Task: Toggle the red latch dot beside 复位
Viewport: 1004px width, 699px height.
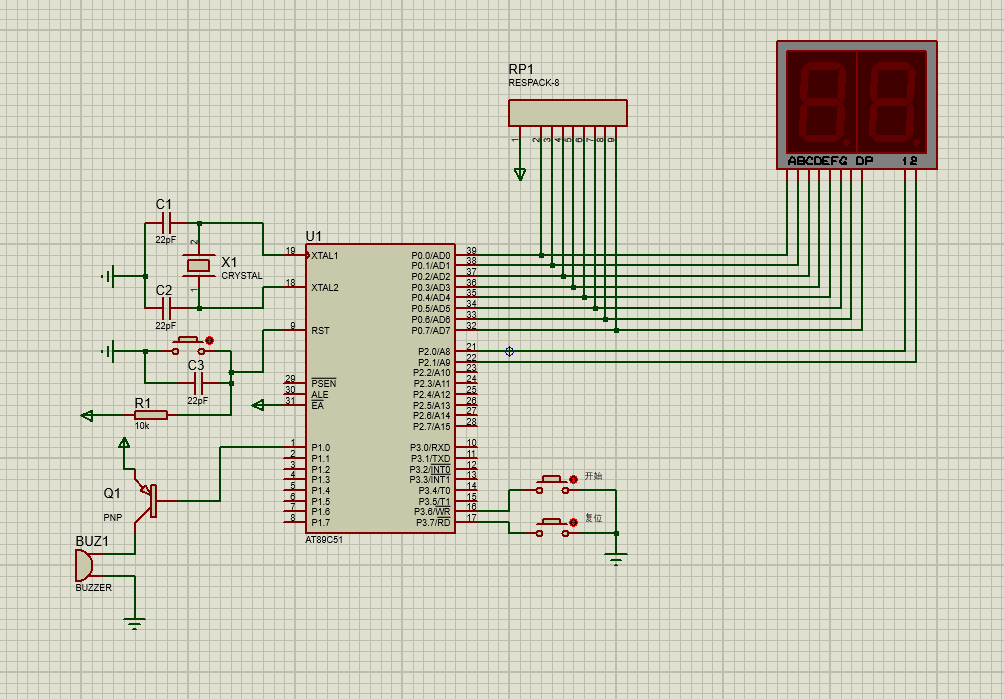Action: pyautogui.click(x=573, y=522)
